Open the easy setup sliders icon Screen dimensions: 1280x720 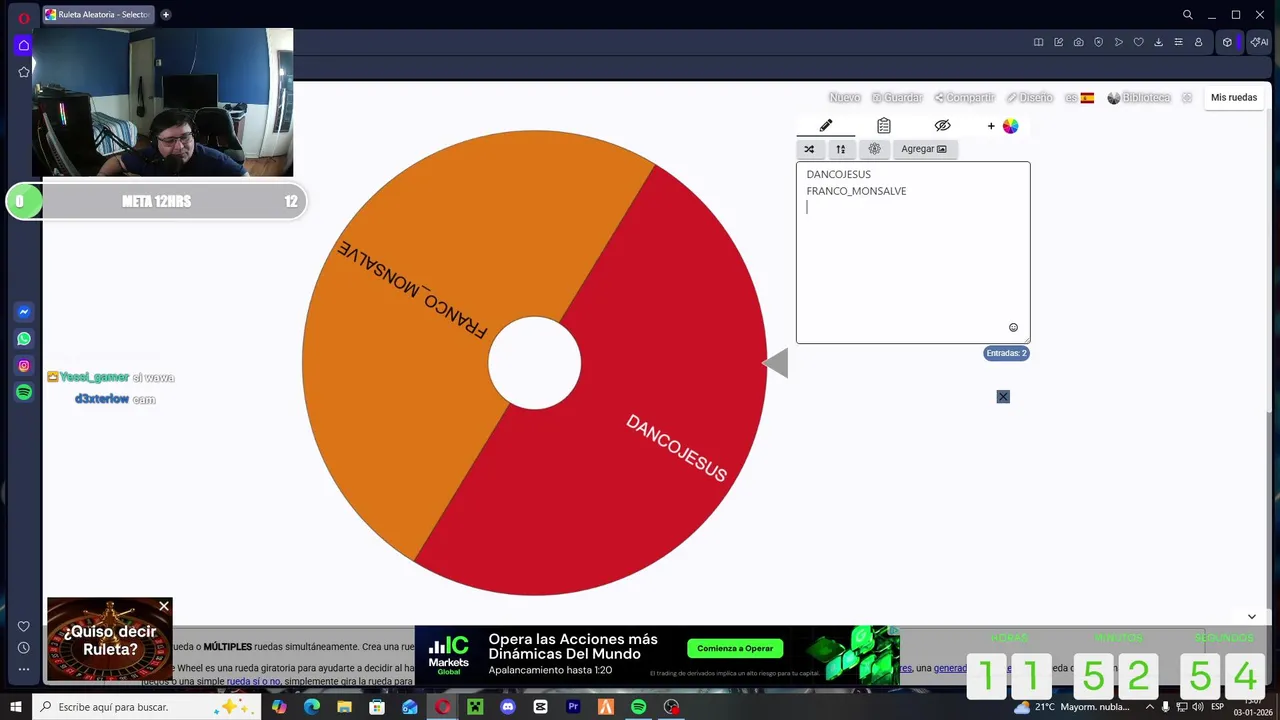(x=1178, y=42)
